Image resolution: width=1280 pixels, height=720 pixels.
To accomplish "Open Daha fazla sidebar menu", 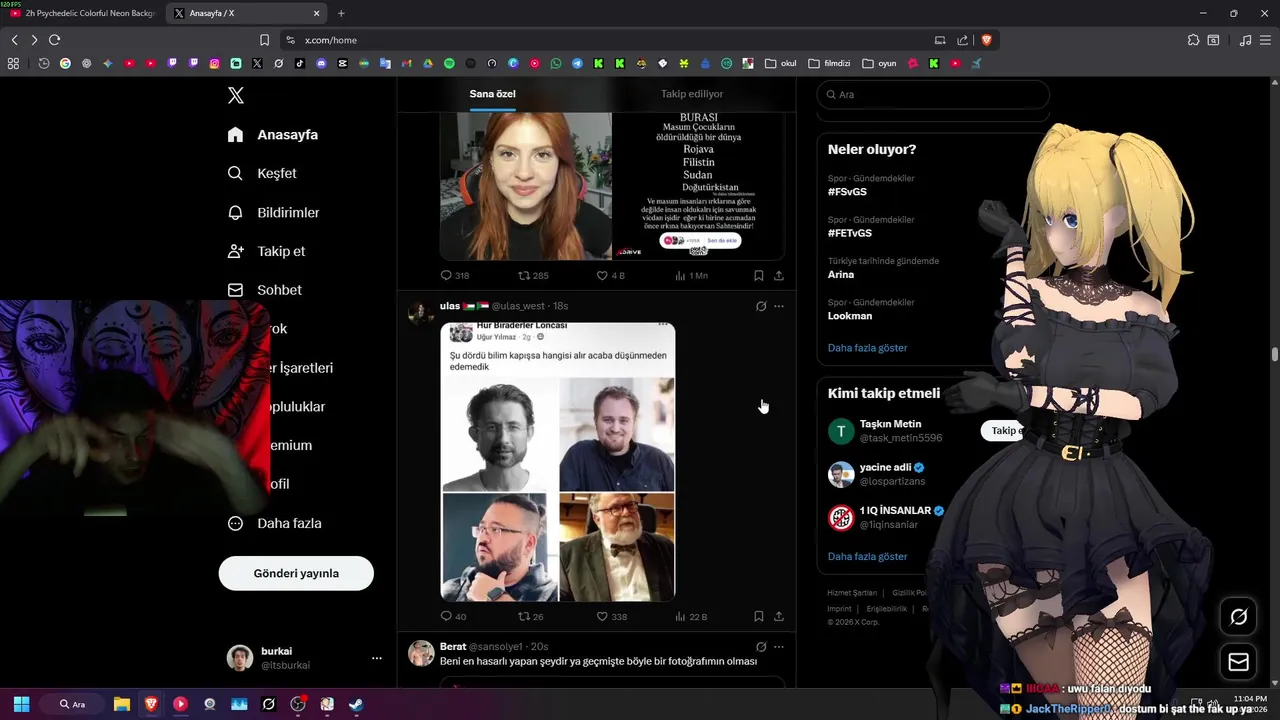I will pos(274,523).
